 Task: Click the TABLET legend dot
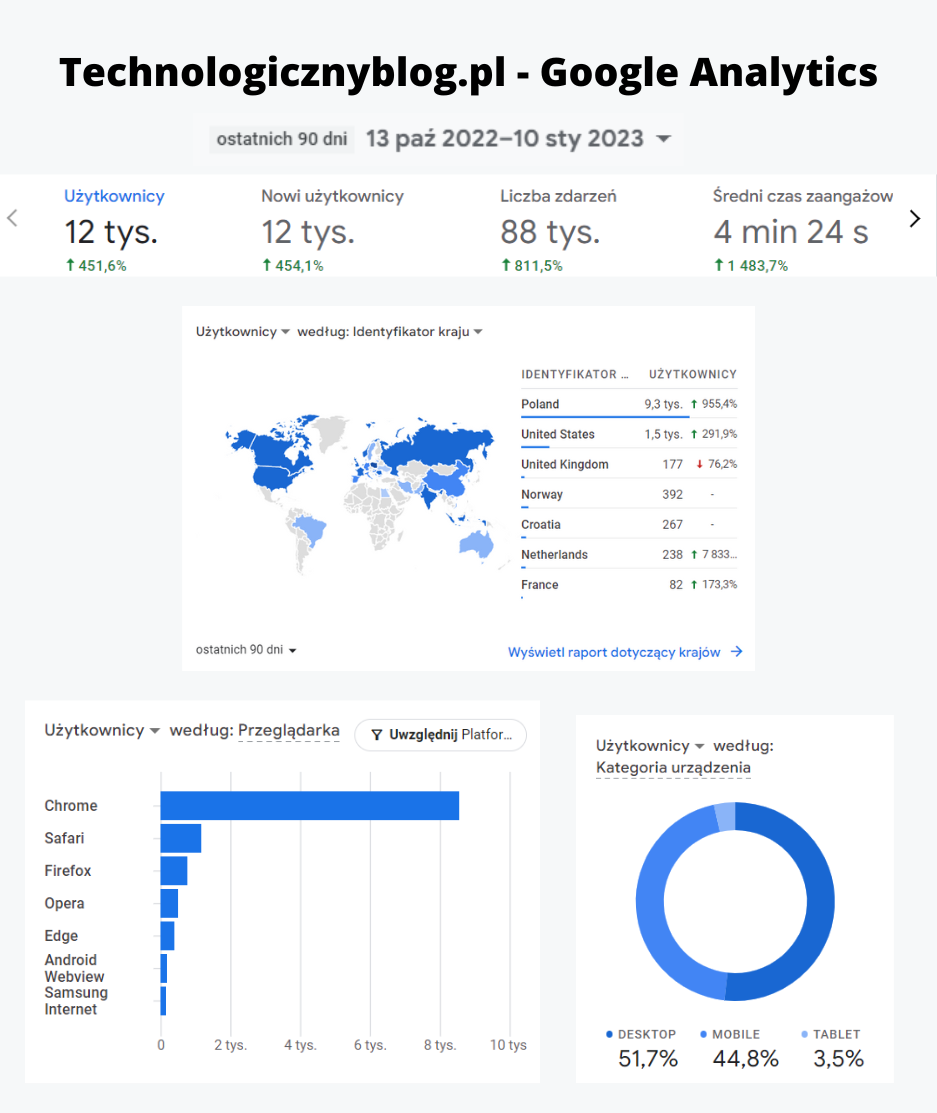pos(804,1034)
